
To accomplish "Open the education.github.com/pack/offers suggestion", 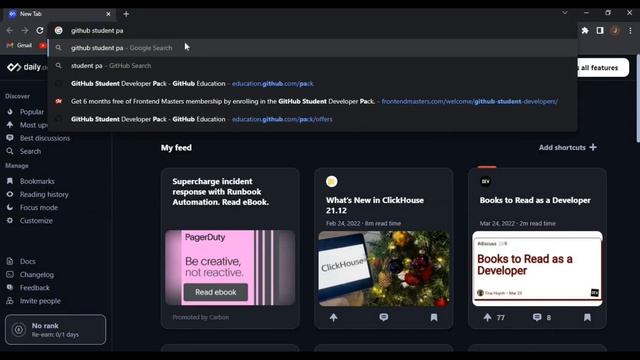I will pos(312,119).
